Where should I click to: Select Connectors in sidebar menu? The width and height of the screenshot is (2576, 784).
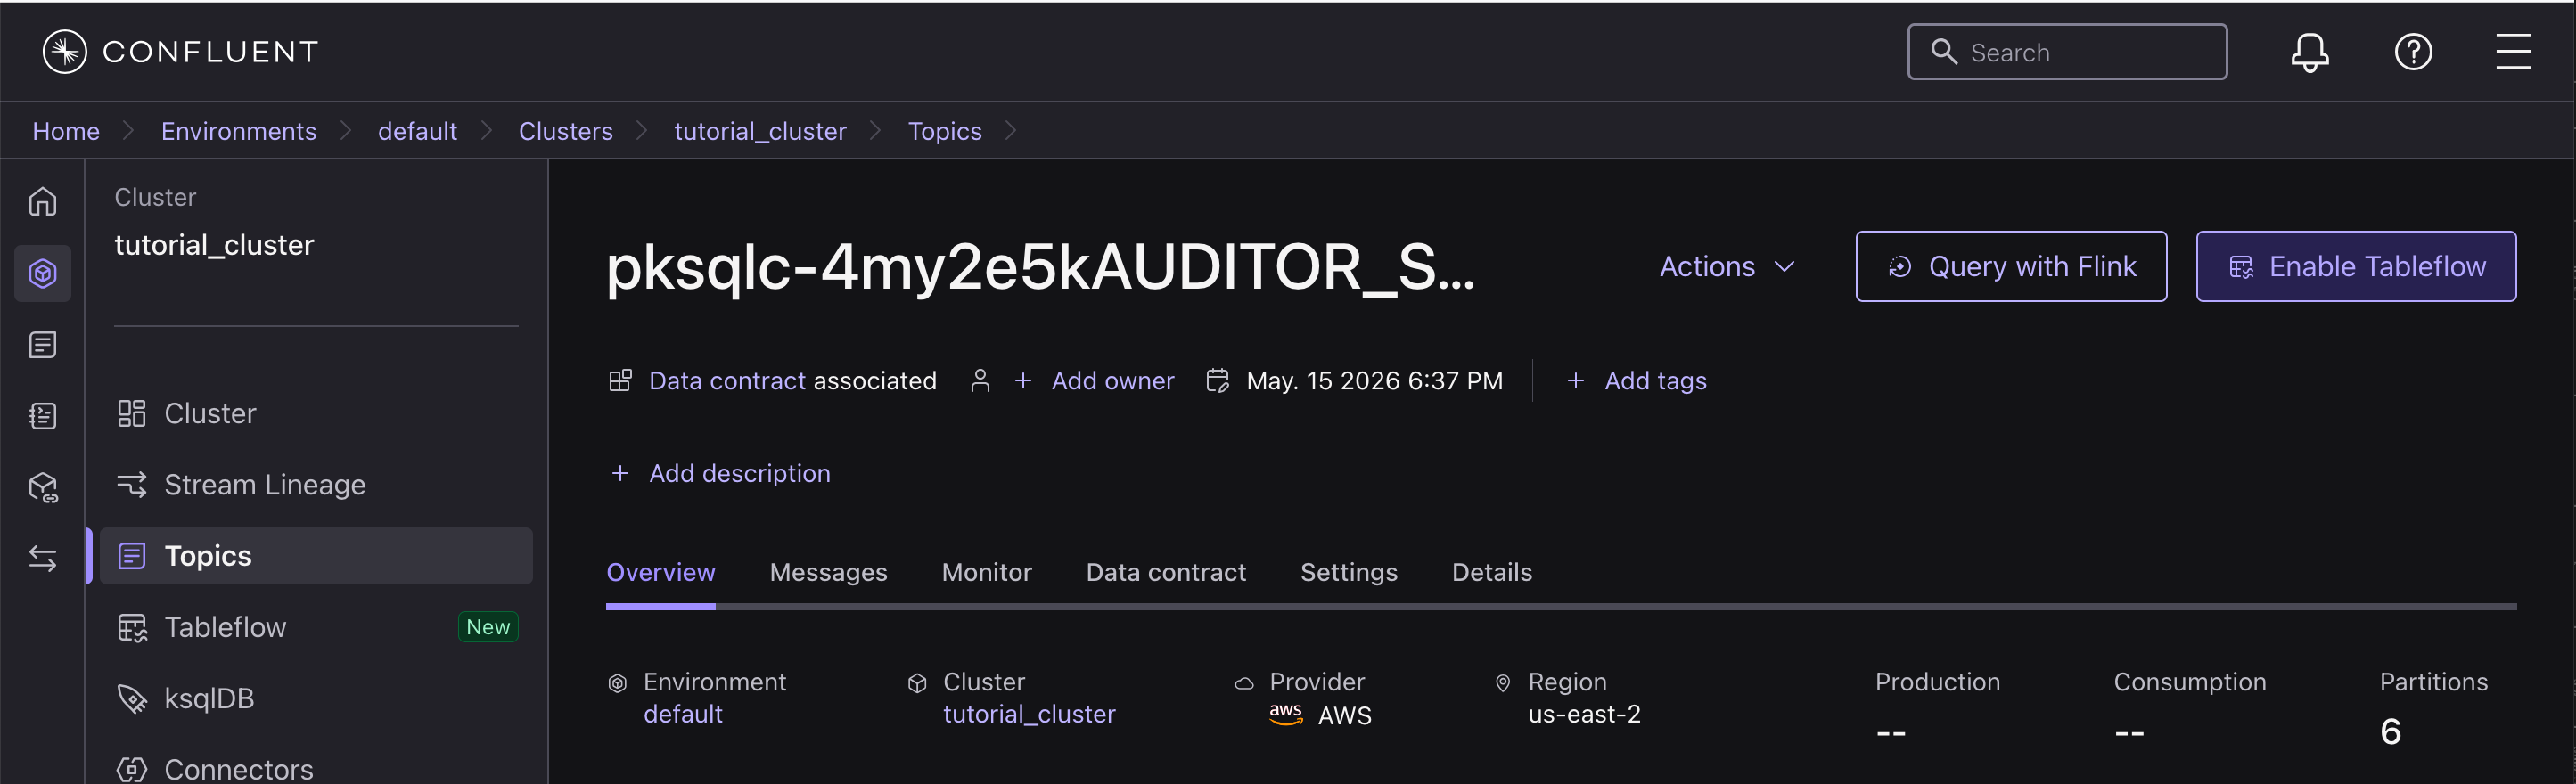(x=316, y=769)
